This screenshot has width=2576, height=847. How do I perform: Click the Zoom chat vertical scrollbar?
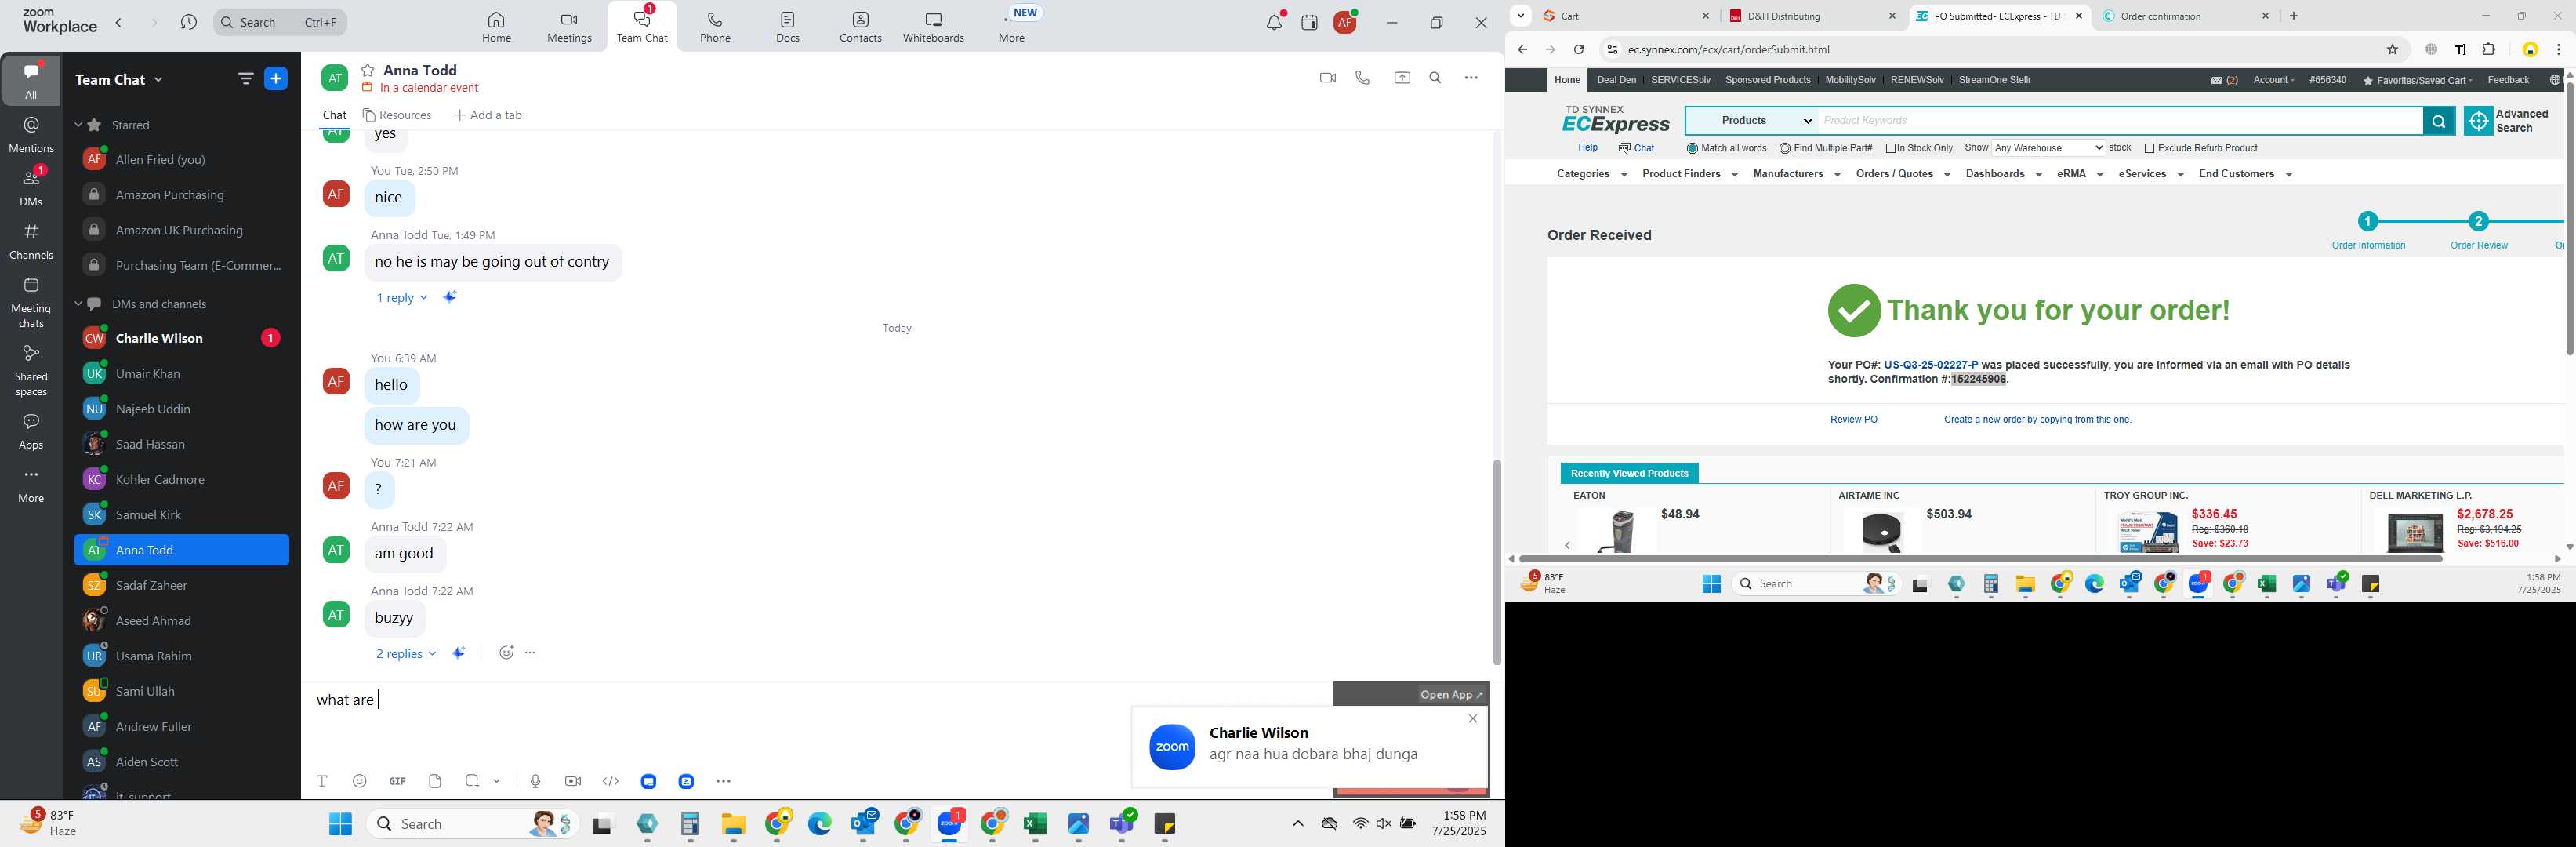click(1496, 561)
